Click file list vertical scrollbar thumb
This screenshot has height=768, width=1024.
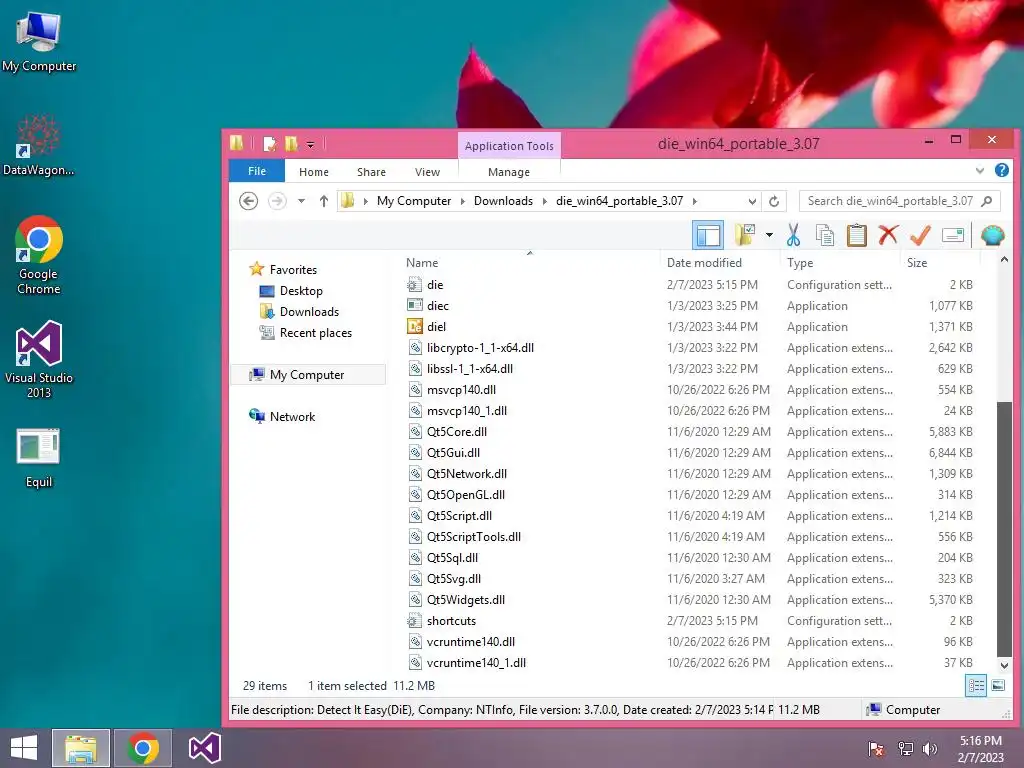[x=1004, y=529]
